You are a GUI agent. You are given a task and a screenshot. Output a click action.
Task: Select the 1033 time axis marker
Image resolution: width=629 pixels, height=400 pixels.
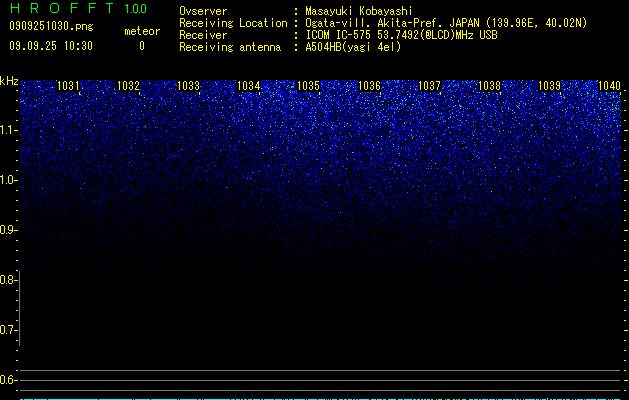[189, 85]
